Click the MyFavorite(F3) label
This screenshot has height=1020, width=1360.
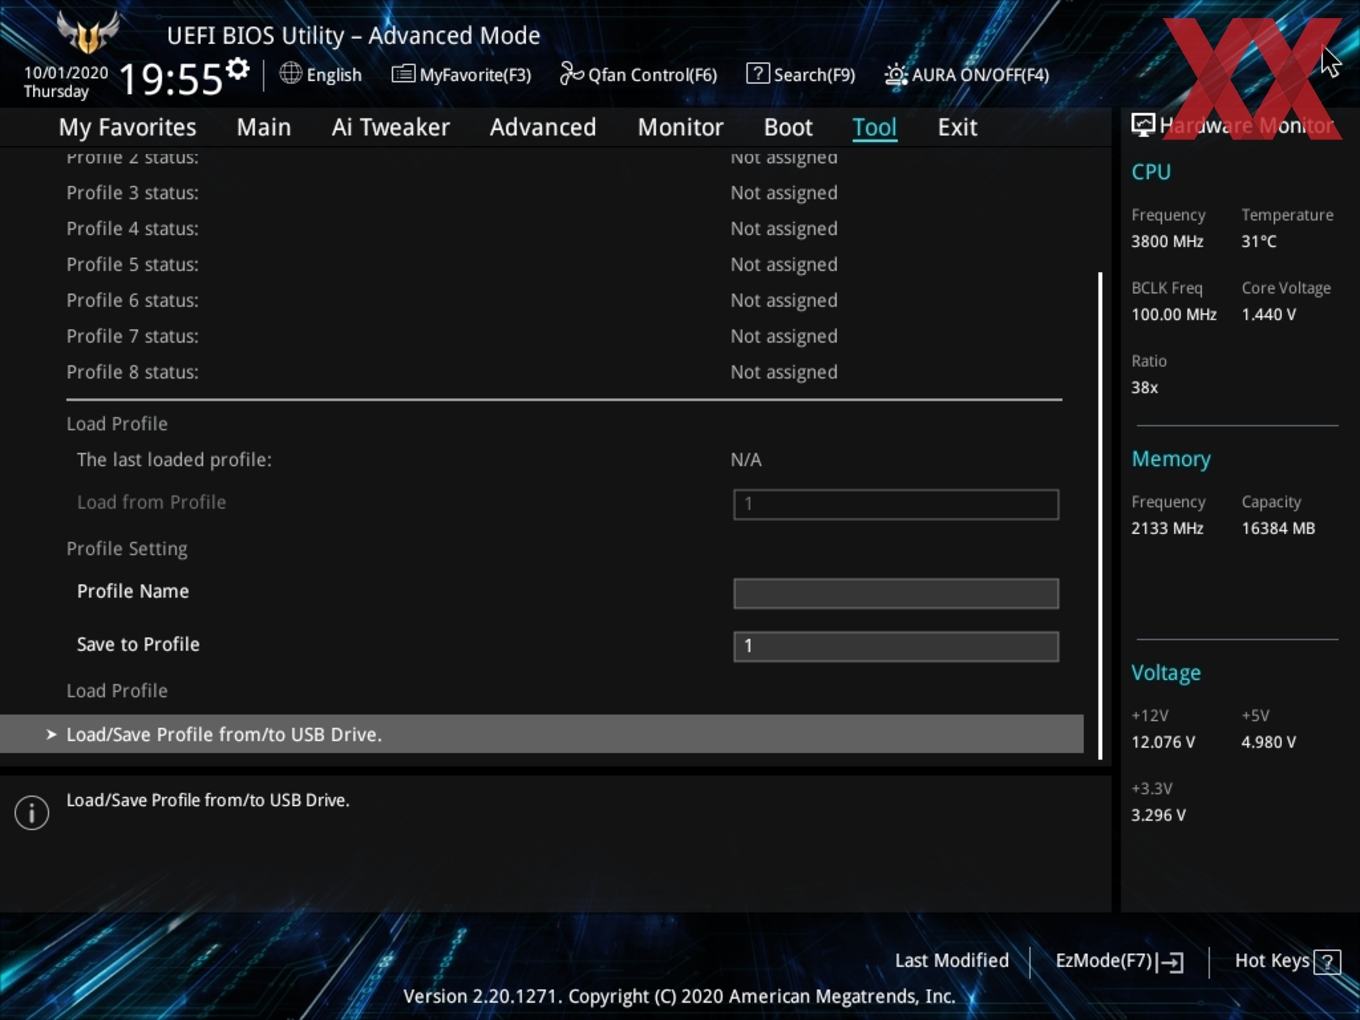(475, 75)
